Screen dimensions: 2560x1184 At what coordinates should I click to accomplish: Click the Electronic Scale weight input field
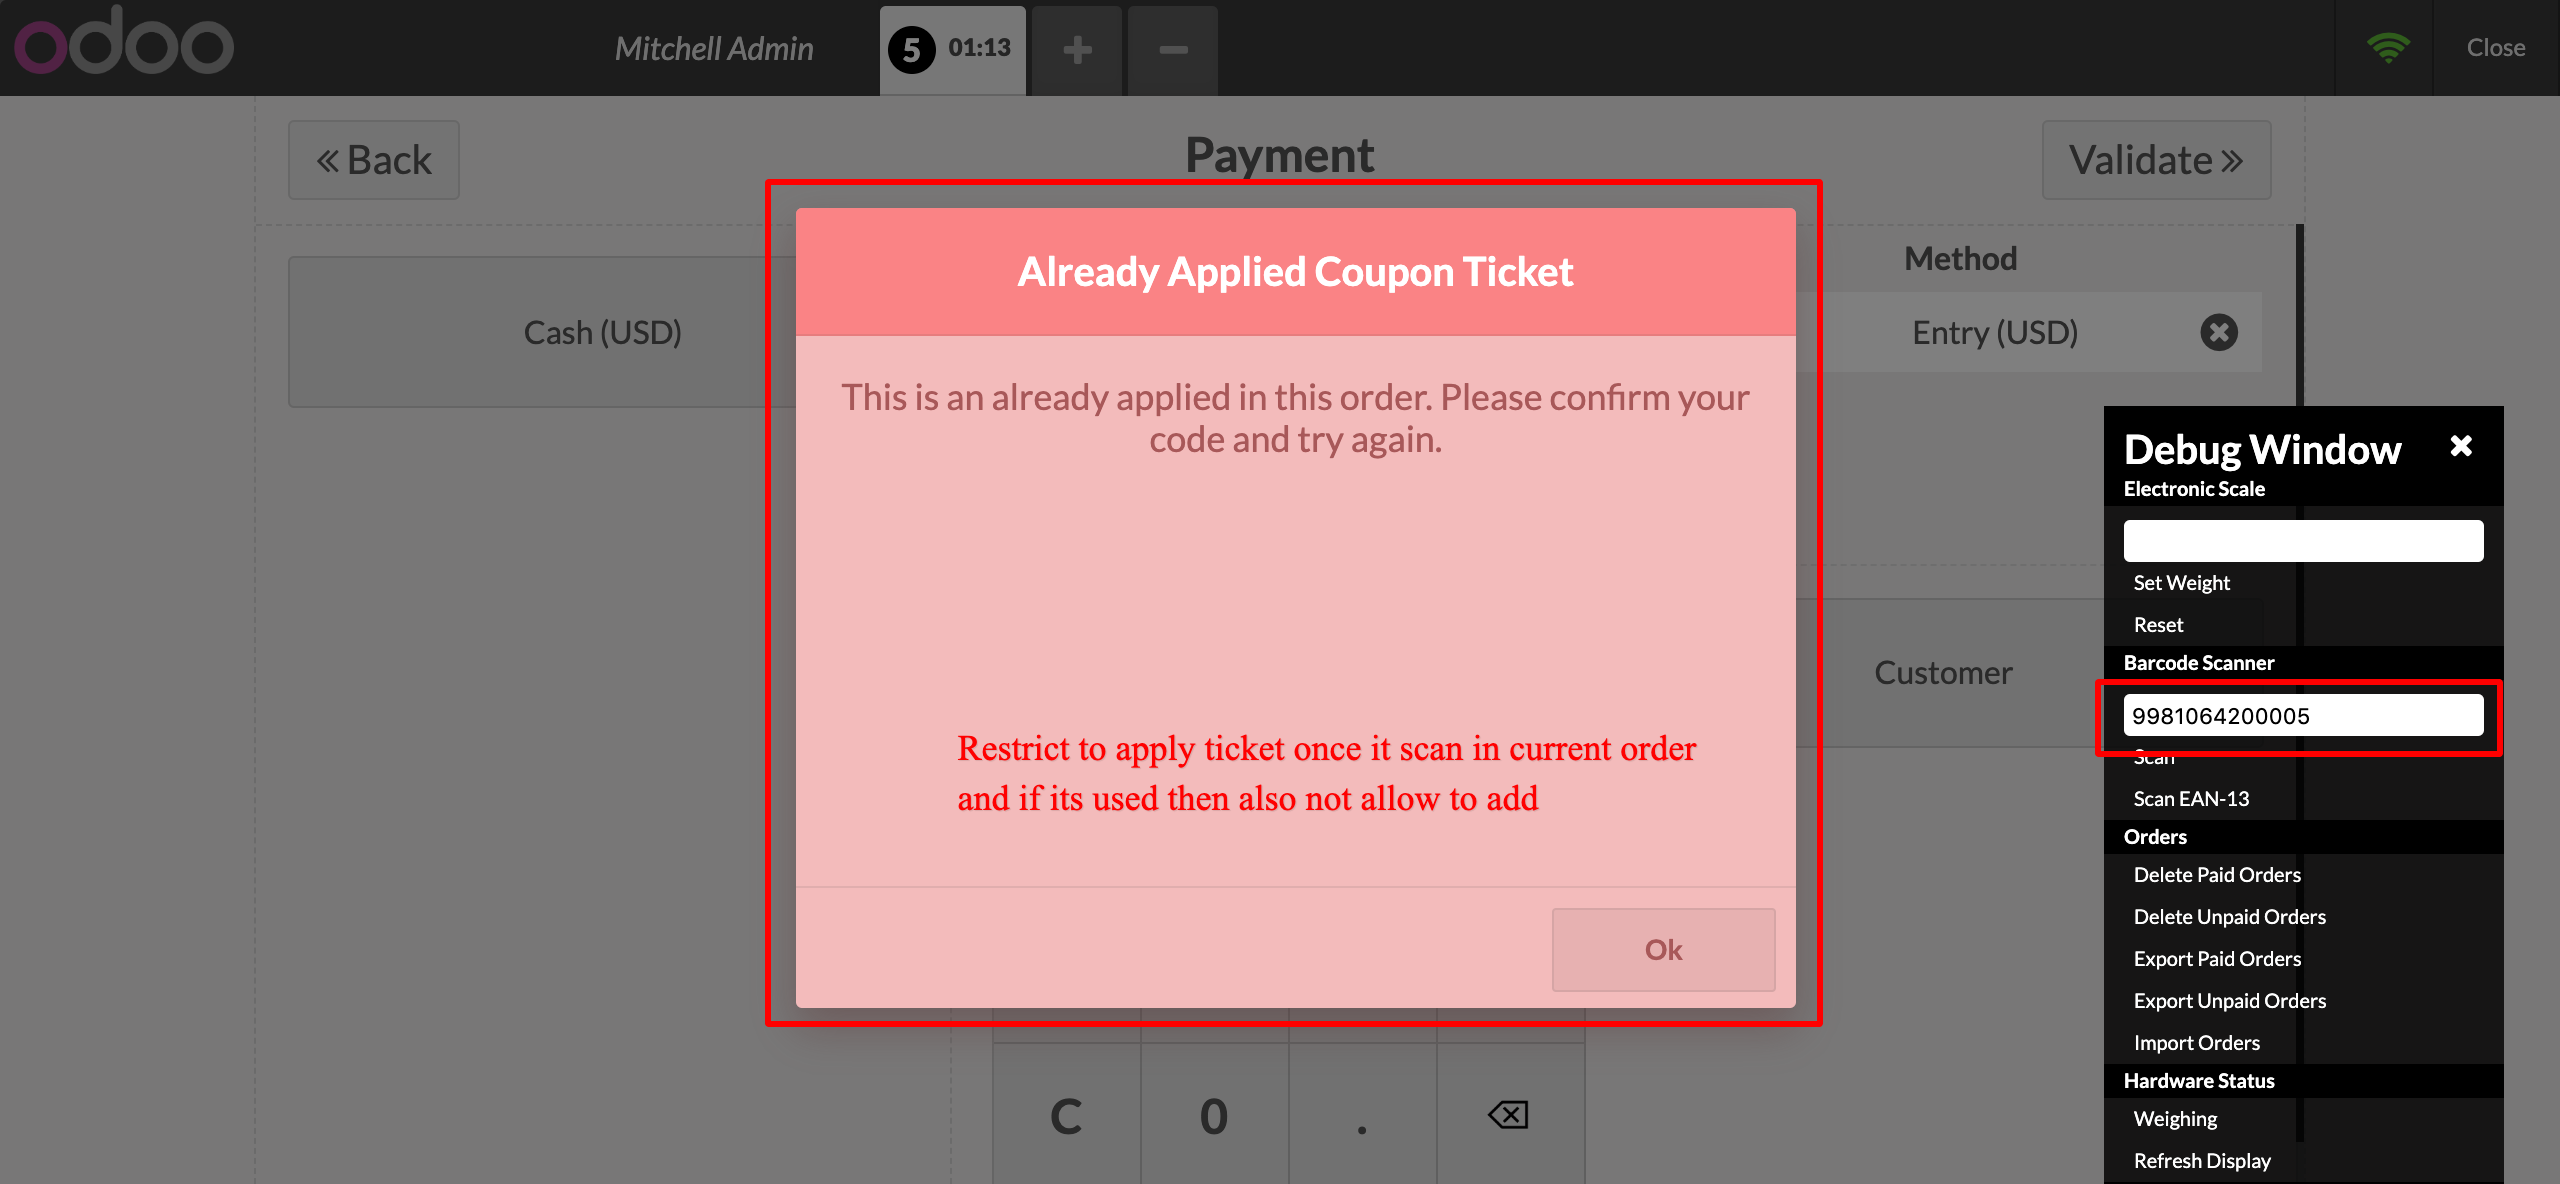pos(2302,541)
